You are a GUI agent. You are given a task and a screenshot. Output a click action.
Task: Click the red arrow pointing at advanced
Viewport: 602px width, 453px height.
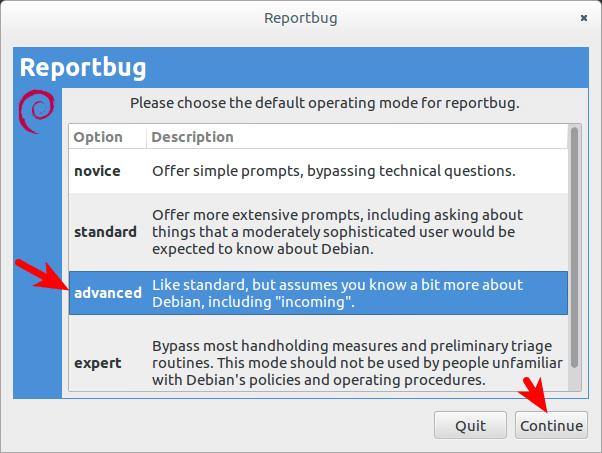pos(36,275)
